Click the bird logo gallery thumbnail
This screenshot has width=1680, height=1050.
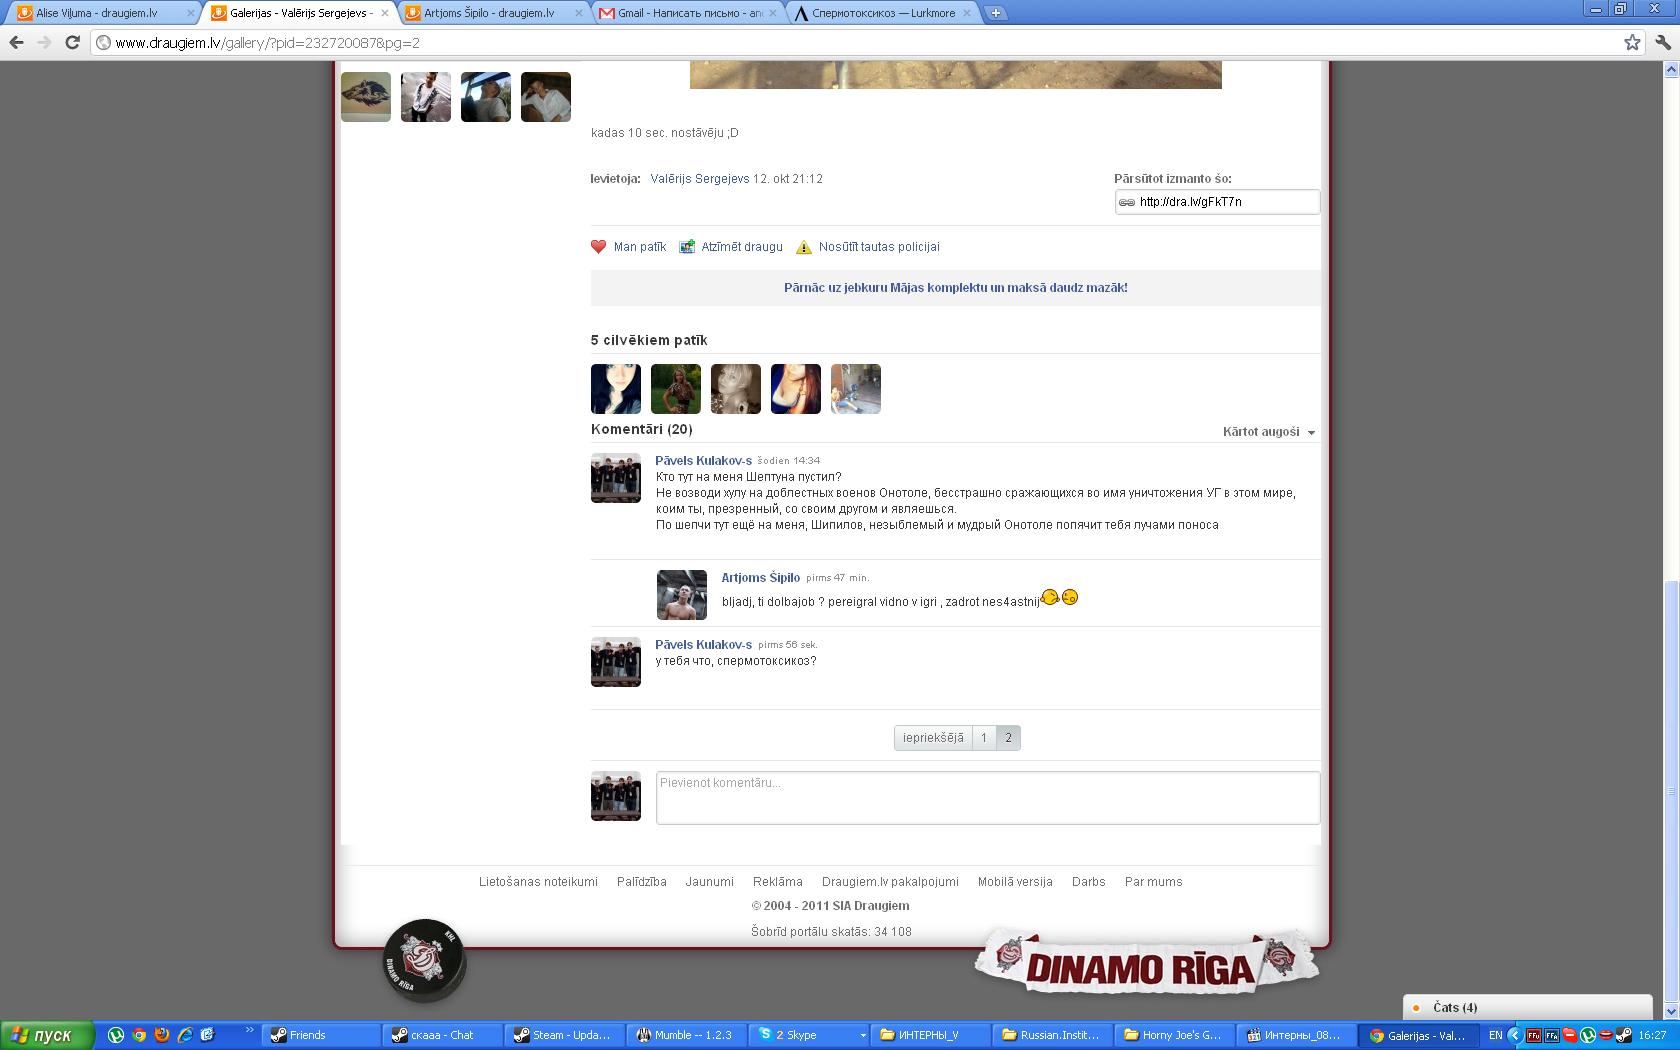coord(366,97)
